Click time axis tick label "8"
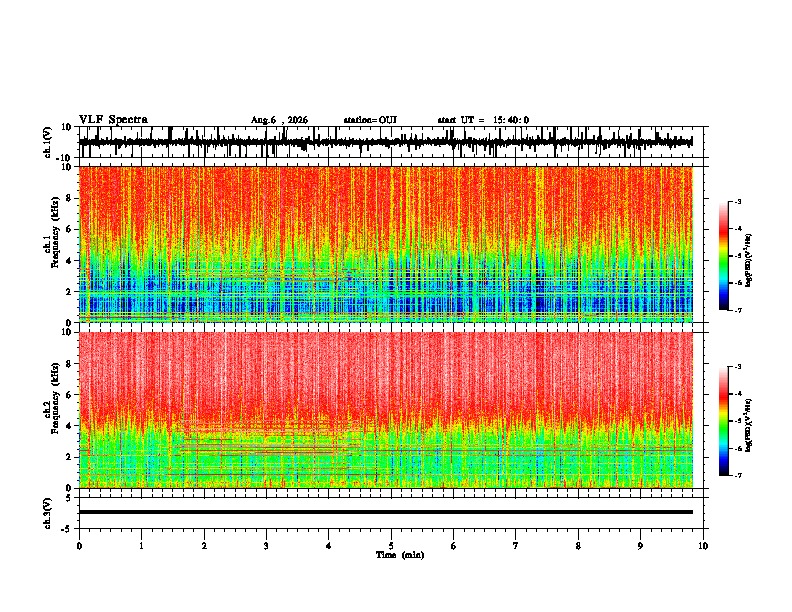Screen dimensions: 792x612 point(578,546)
